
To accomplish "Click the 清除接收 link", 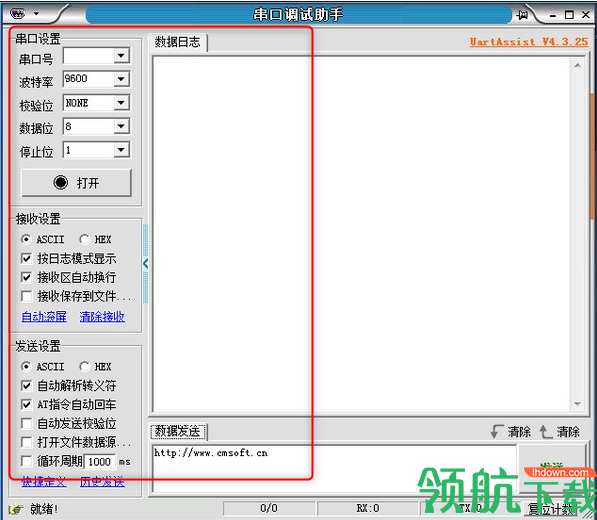I will pos(102,316).
